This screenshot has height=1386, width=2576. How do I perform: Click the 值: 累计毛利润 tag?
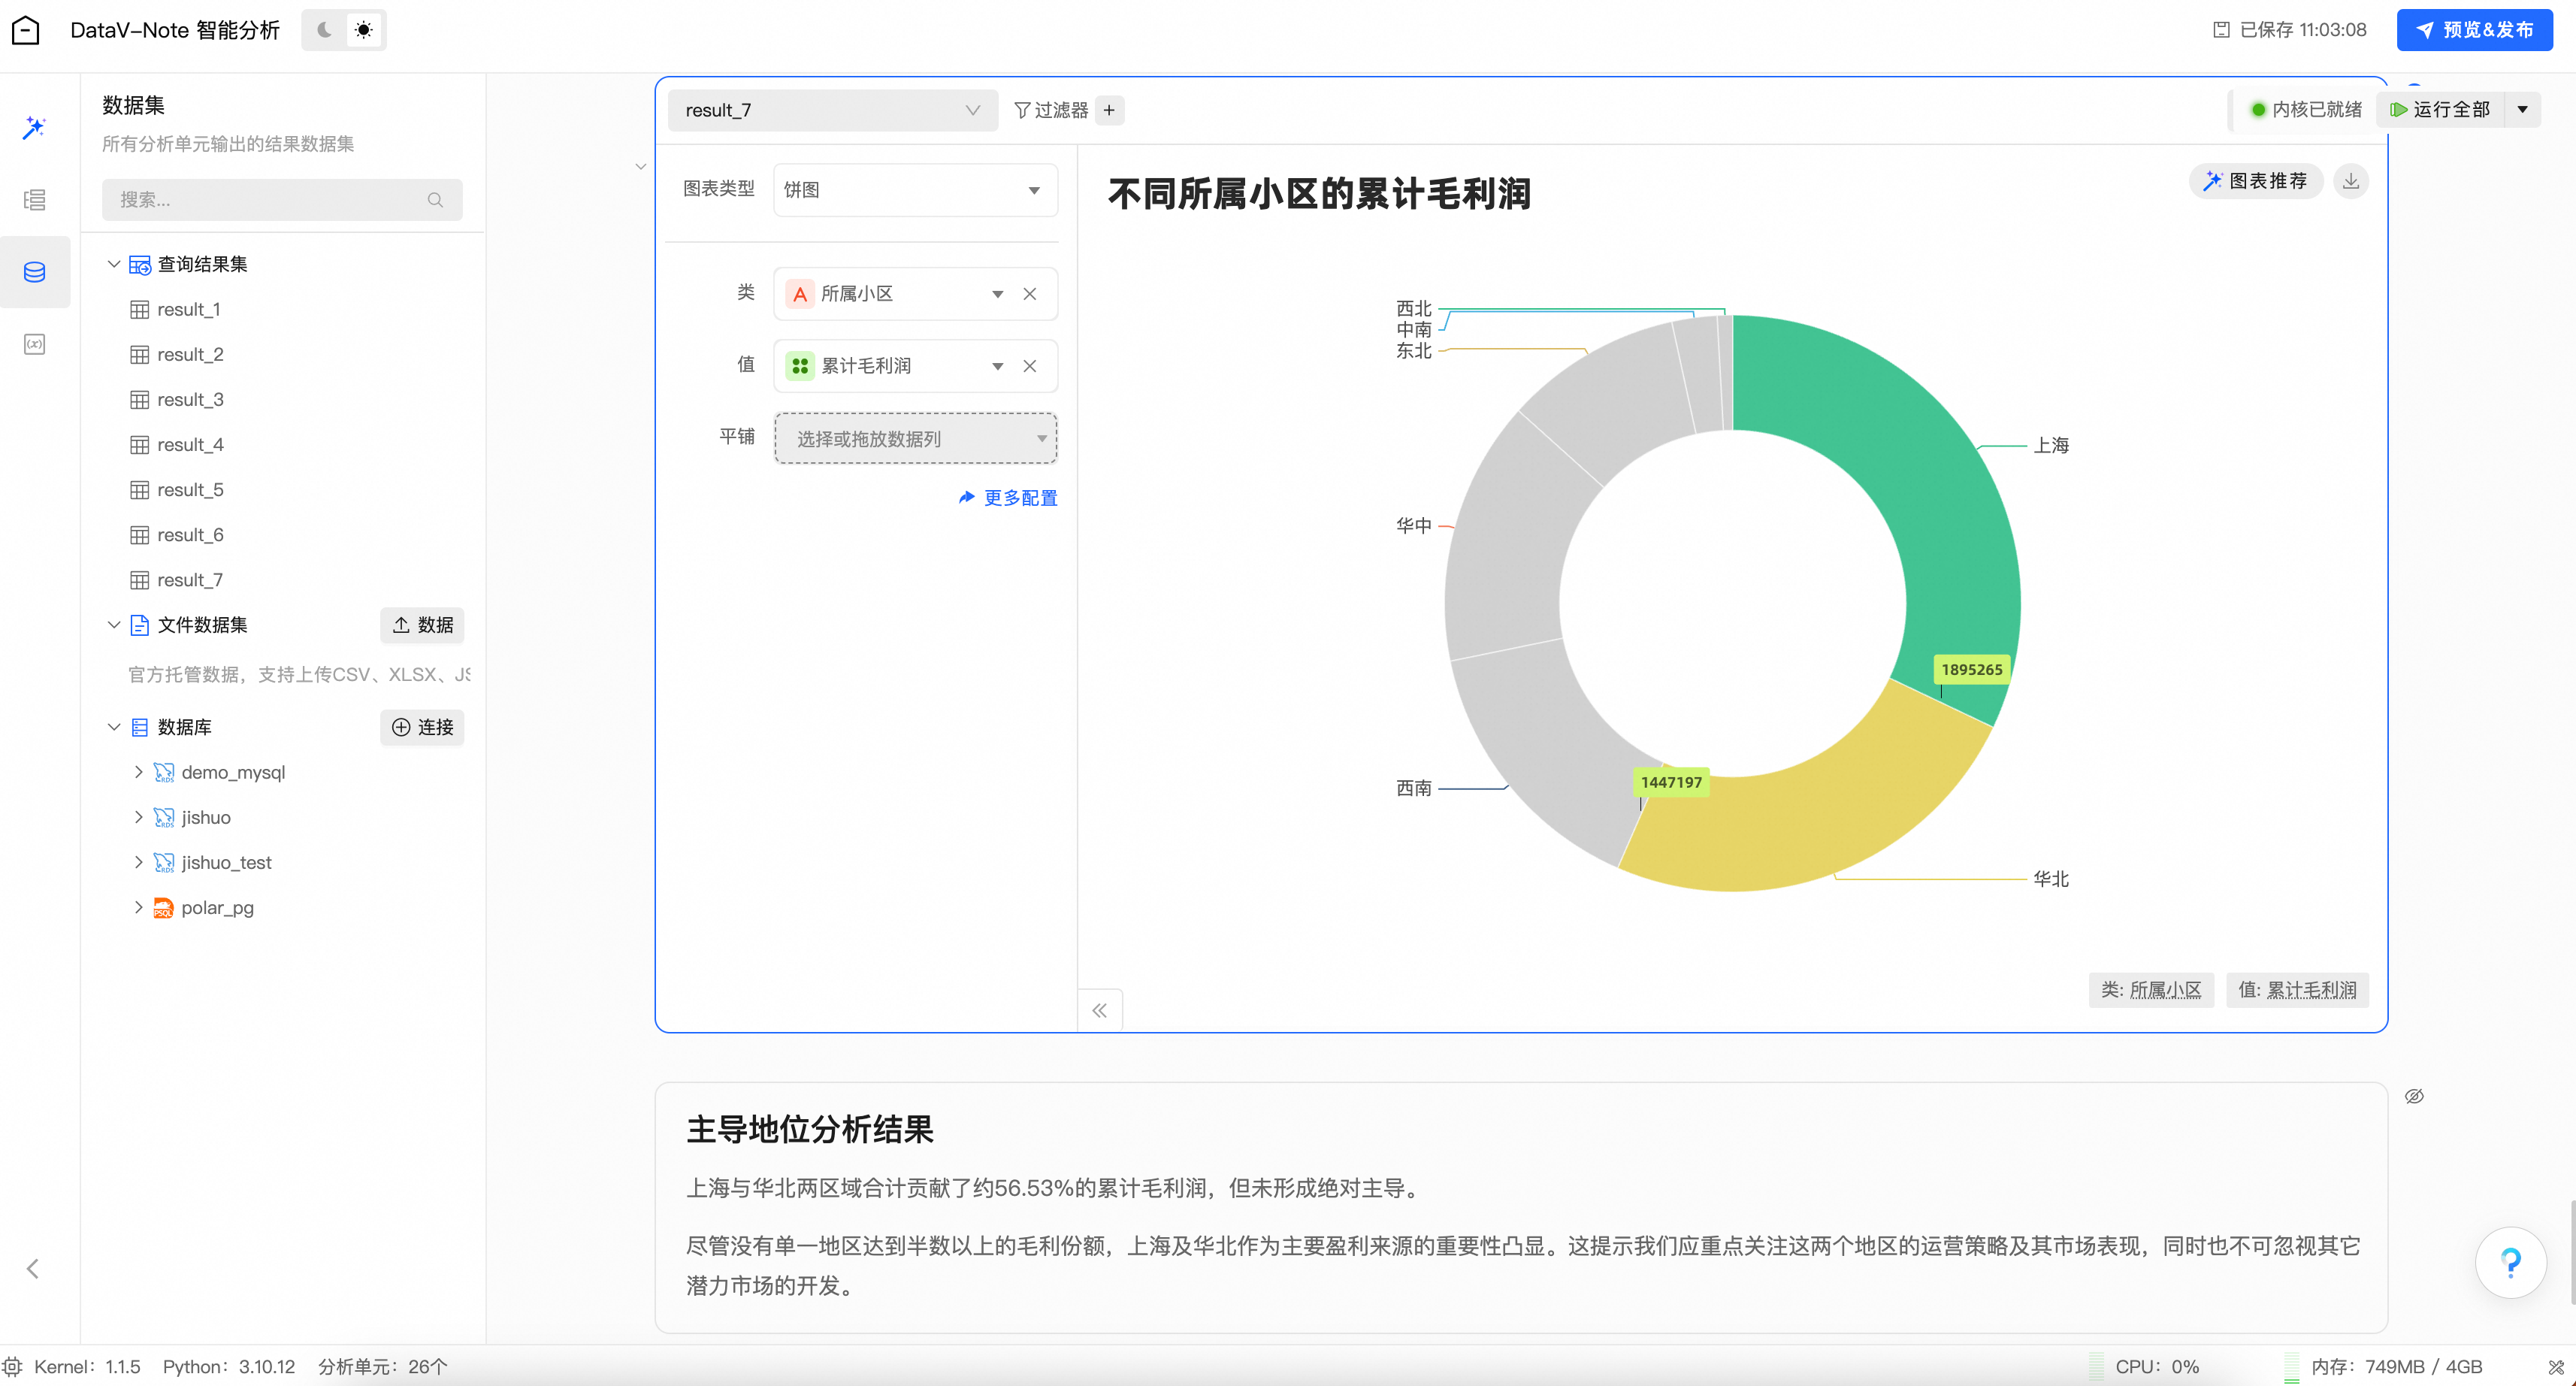point(2297,990)
